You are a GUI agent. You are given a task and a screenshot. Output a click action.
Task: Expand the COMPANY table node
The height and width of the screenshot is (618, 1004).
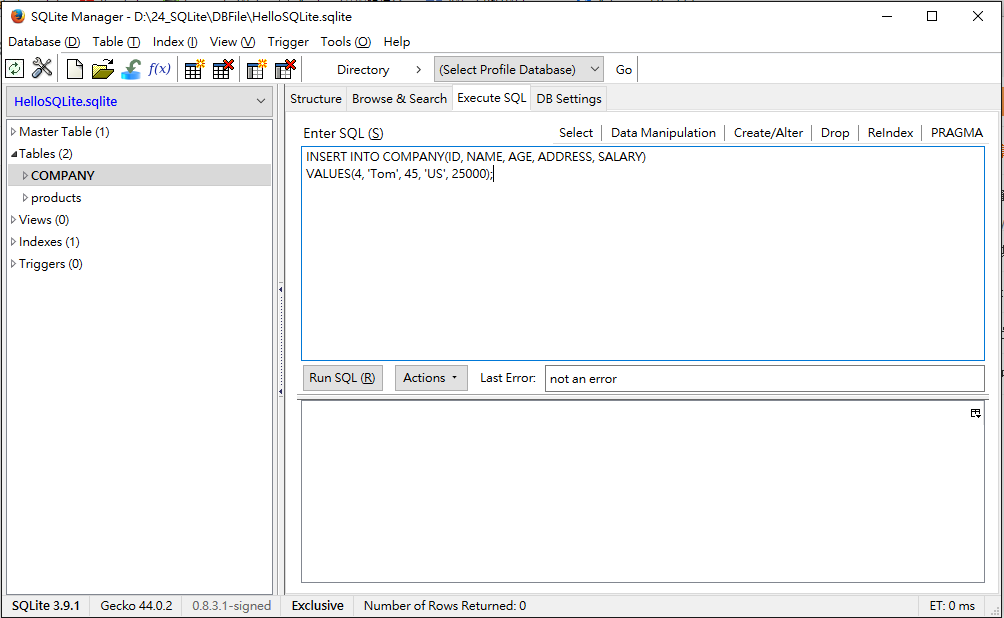[25, 175]
